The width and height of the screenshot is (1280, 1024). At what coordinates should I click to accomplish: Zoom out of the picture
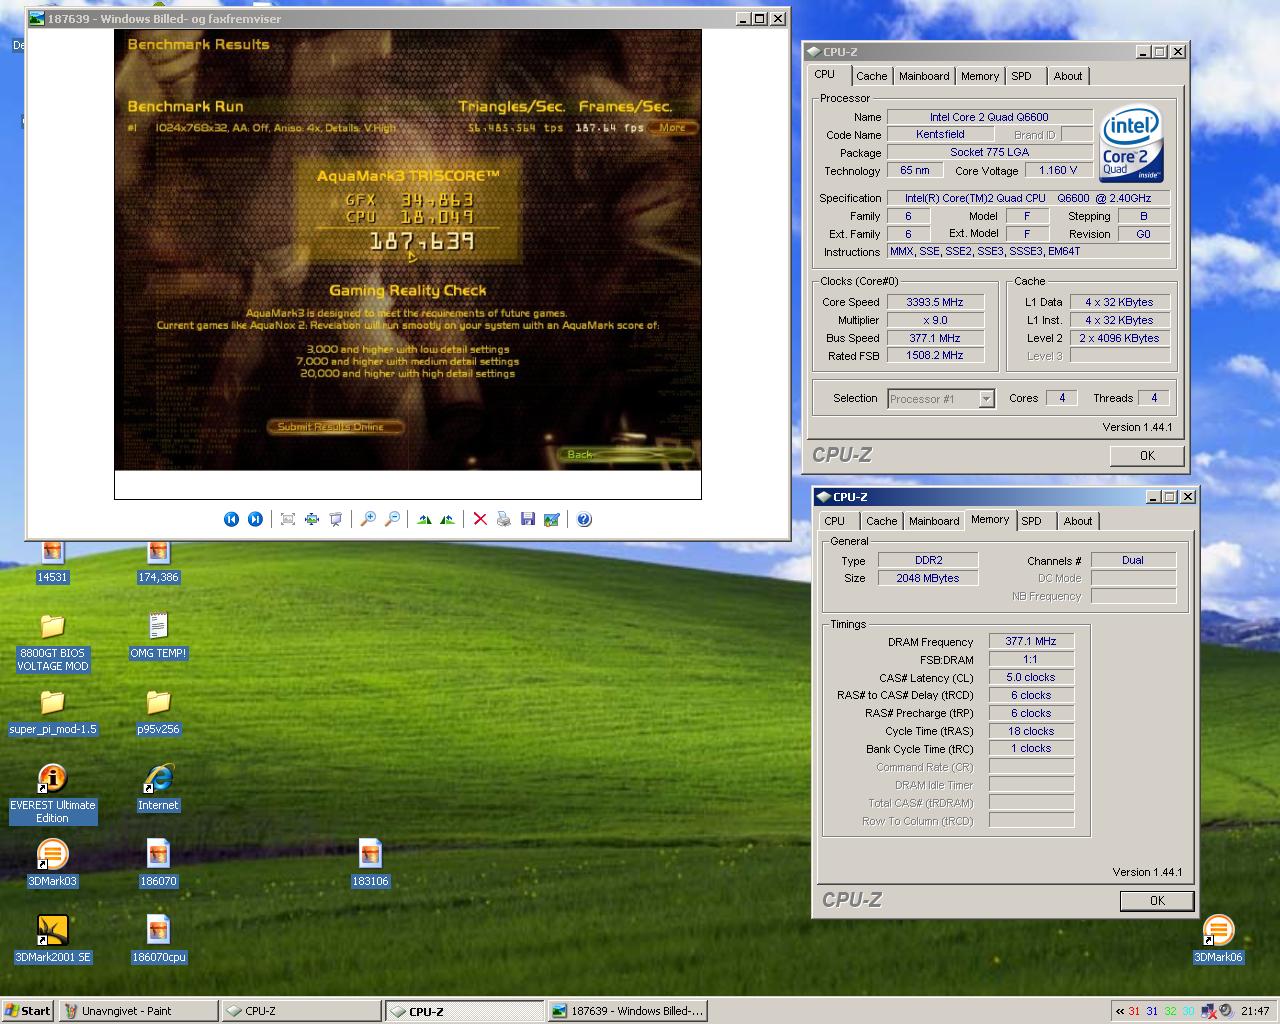coord(392,519)
